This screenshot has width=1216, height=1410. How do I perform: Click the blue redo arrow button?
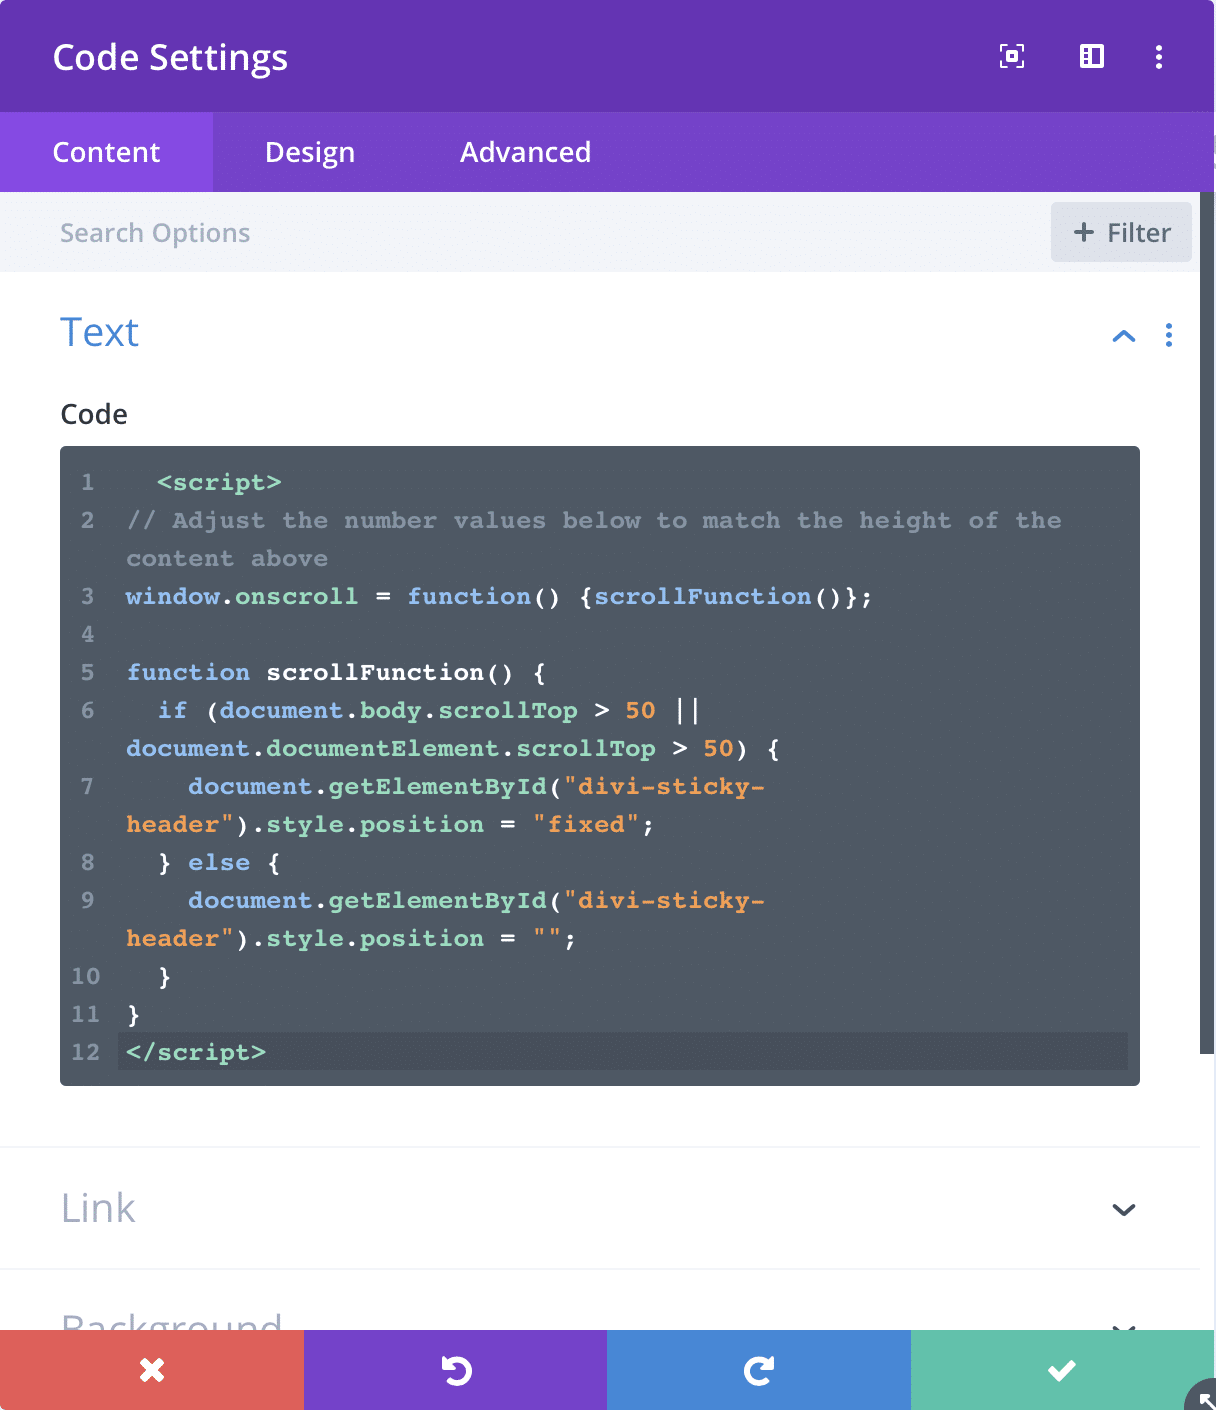pyautogui.click(x=759, y=1370)
